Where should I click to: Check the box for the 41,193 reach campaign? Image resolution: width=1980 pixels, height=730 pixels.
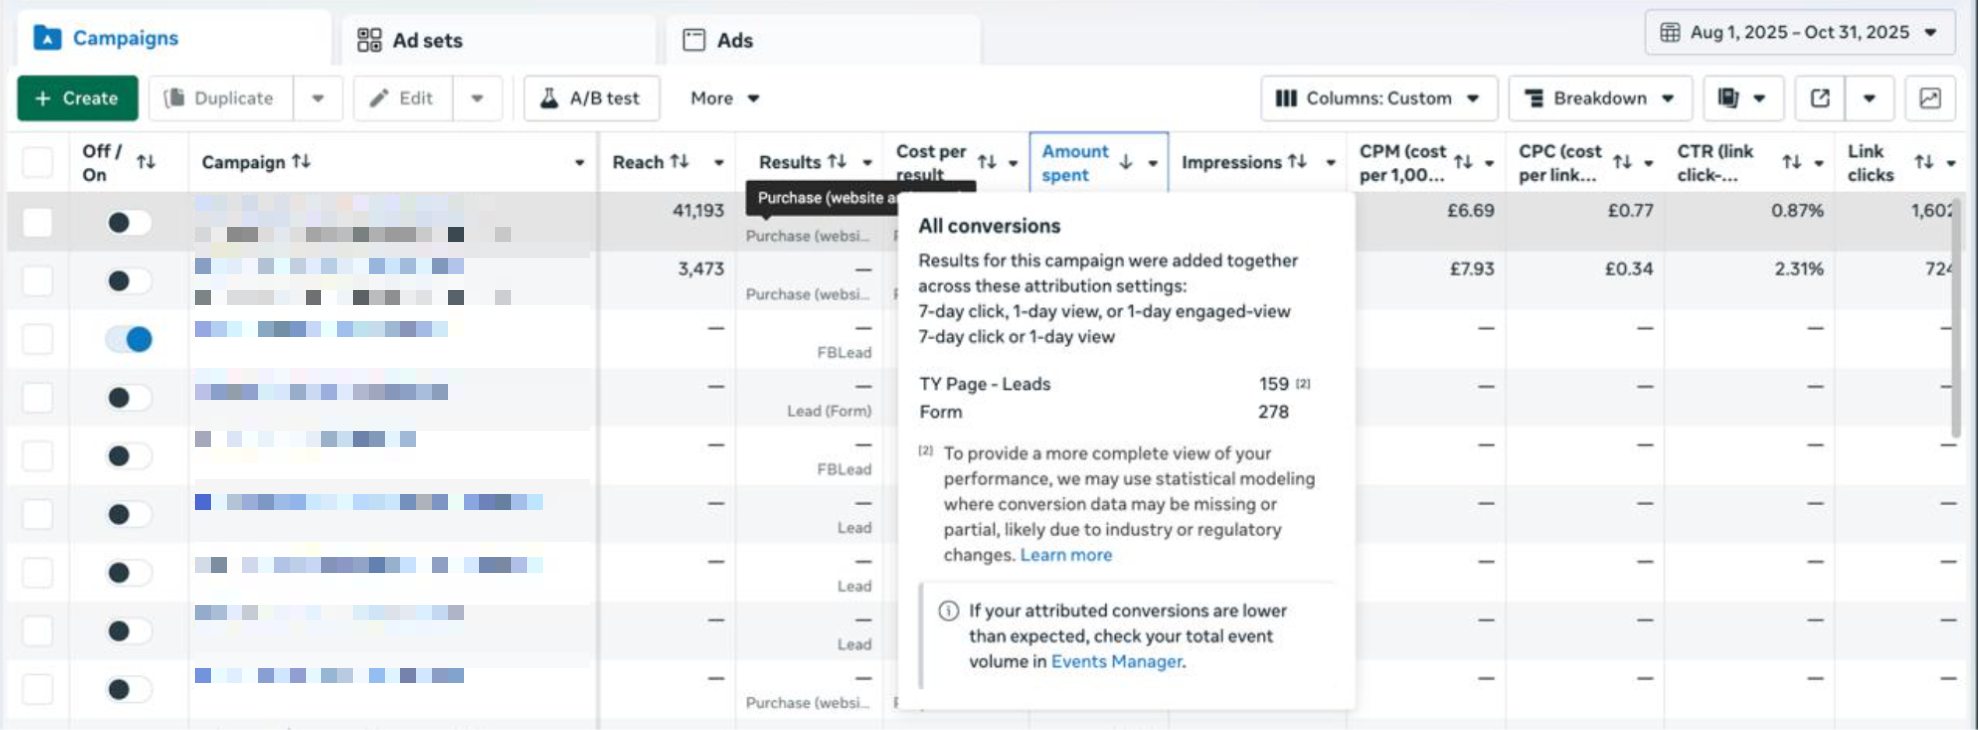[x=38, y=222]
